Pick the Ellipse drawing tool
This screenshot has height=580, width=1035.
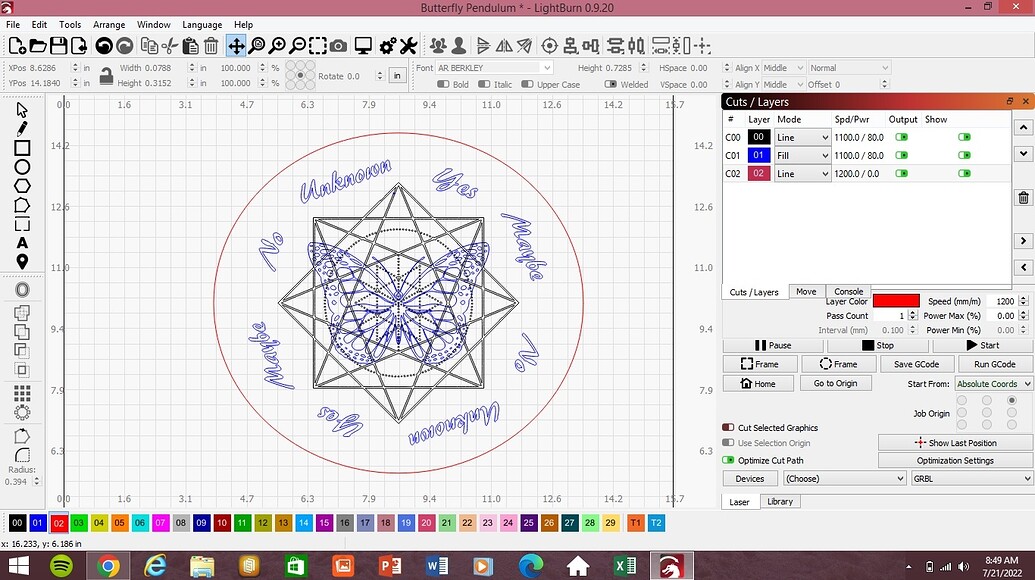pyautogui.click(x=22, y=167)
